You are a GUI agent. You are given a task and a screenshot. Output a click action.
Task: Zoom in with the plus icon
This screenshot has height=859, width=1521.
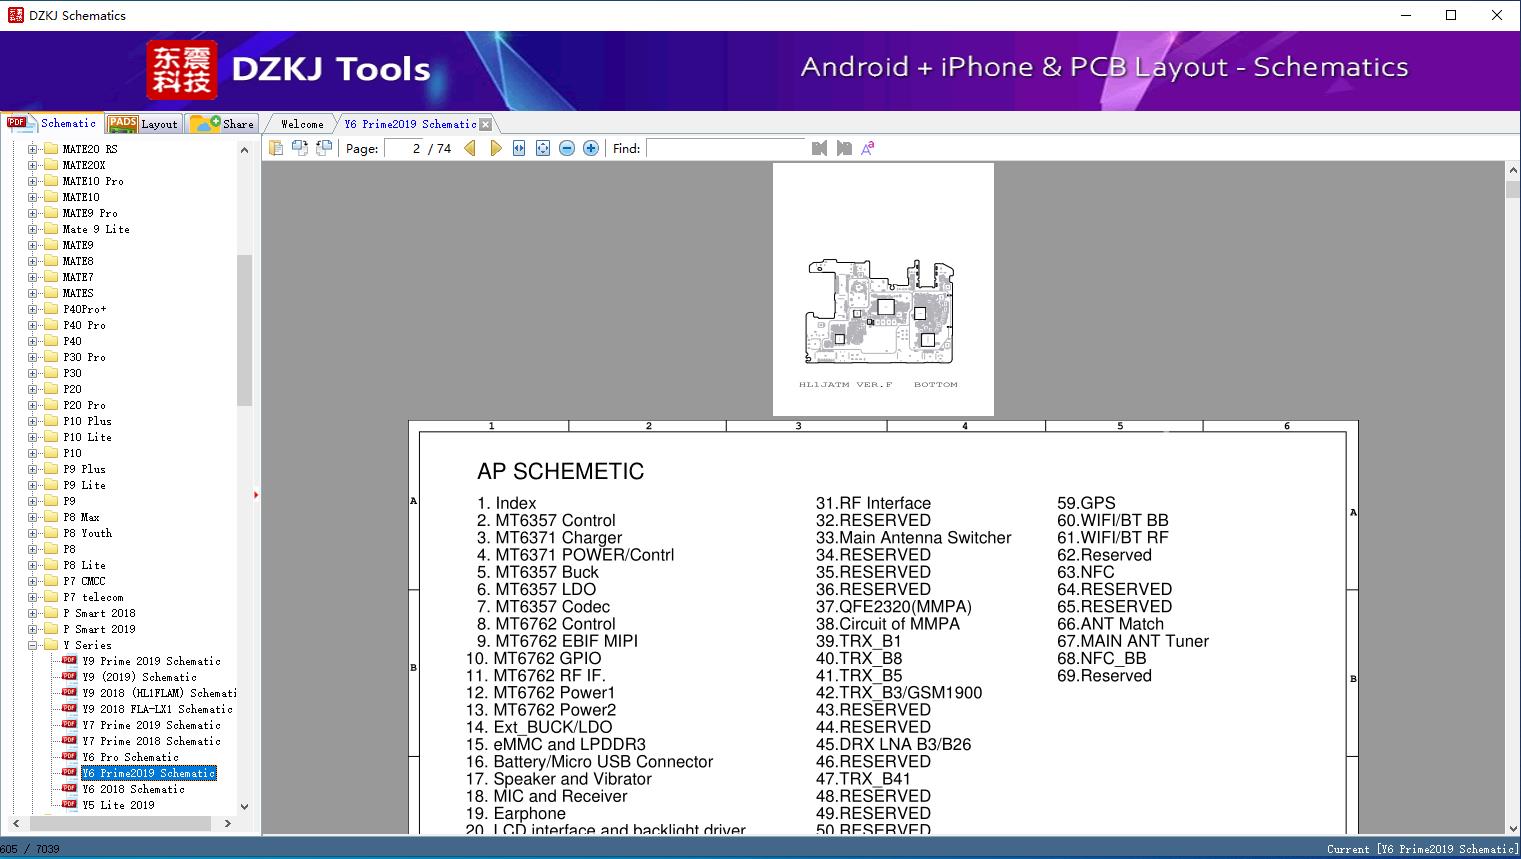(591, 148)
